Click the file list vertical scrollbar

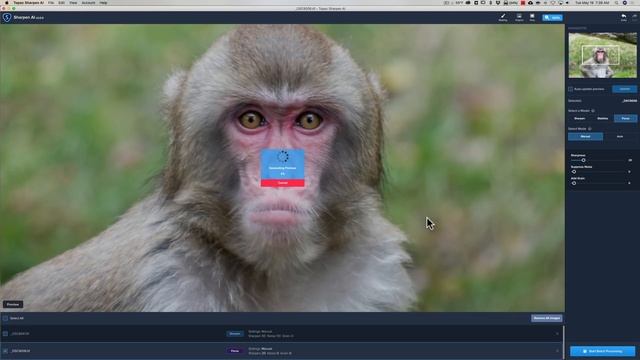coord(564,342)
